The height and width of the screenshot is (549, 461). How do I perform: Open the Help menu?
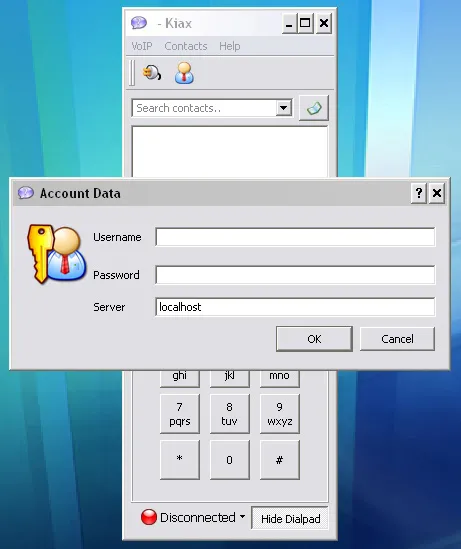coord(230,46)
